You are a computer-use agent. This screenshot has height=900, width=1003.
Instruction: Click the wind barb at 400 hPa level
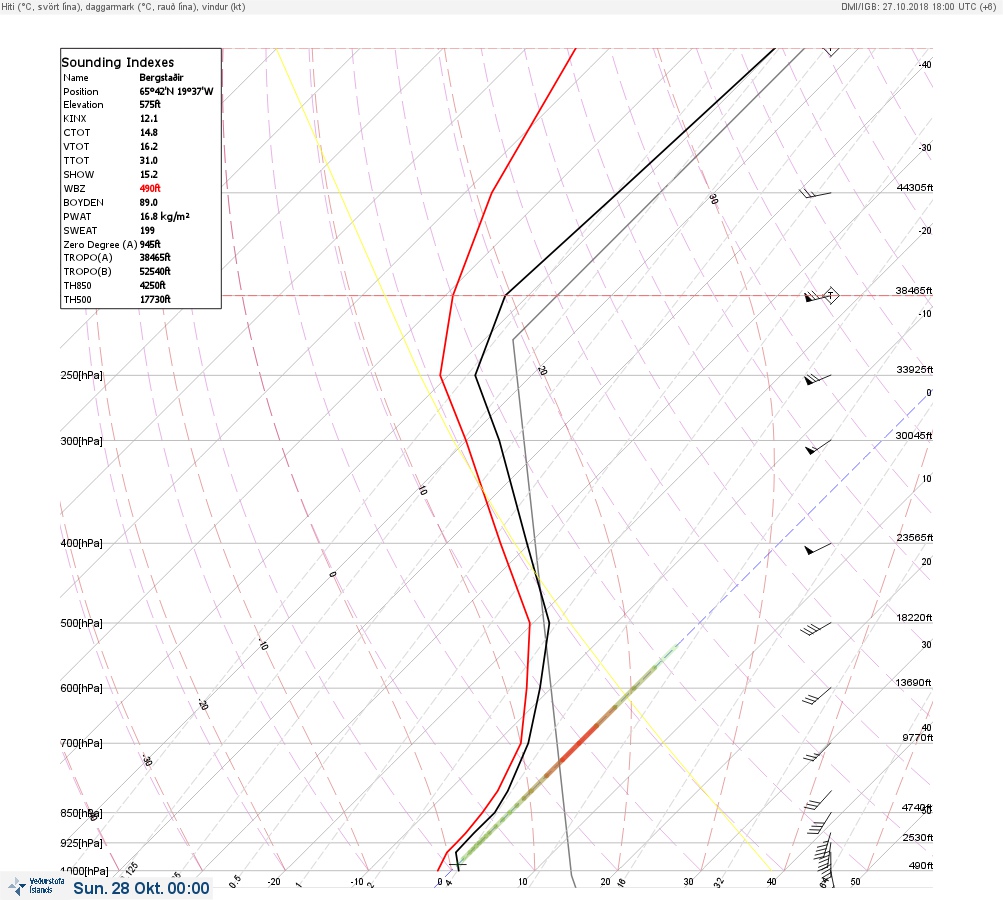click(x=818, y=548)
